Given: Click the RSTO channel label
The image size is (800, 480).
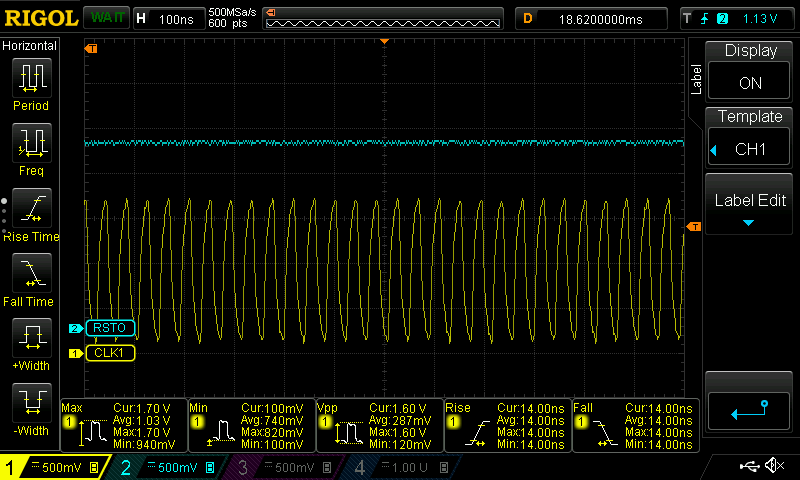Looking at the screenshot, I should click(110, 327).
